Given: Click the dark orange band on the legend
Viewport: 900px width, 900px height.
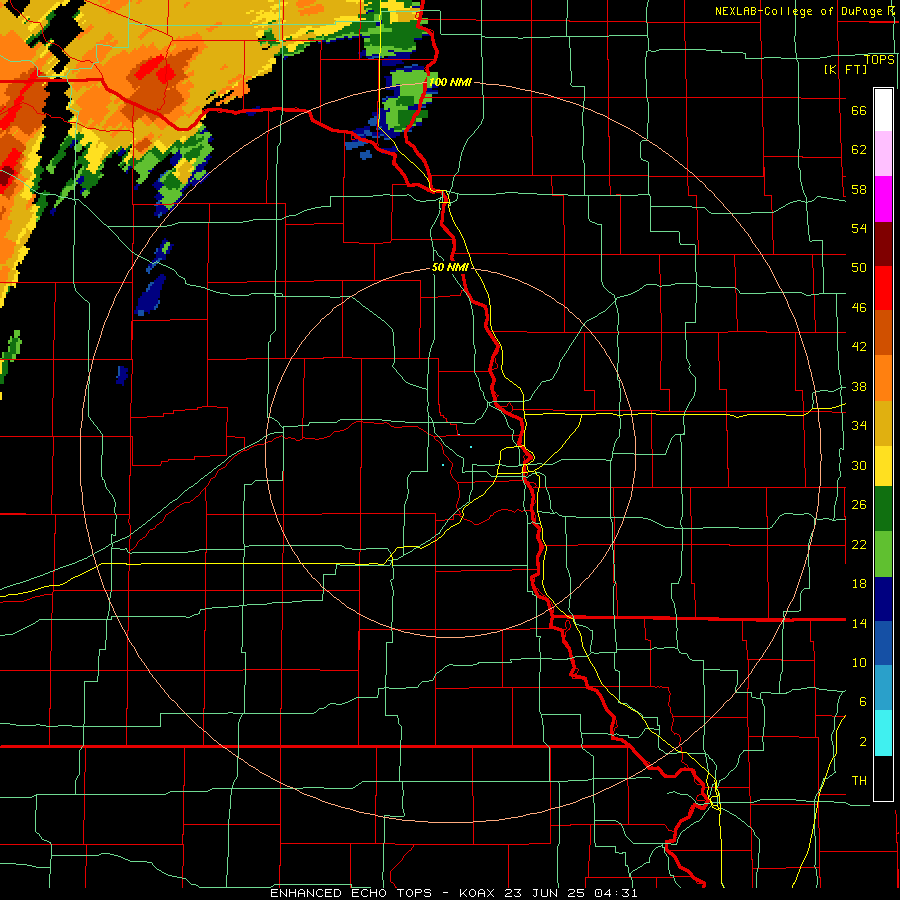Looking at the screenshot, I should tap(883, 332).
